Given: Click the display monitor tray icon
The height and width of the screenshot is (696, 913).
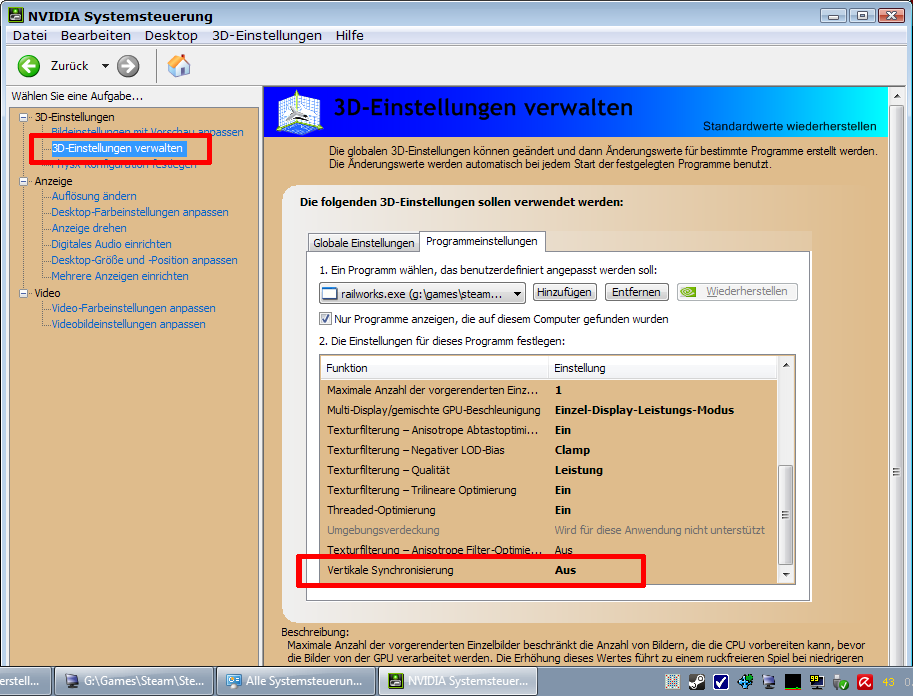Looking at the screenshot, I should [x=769, y=681].
